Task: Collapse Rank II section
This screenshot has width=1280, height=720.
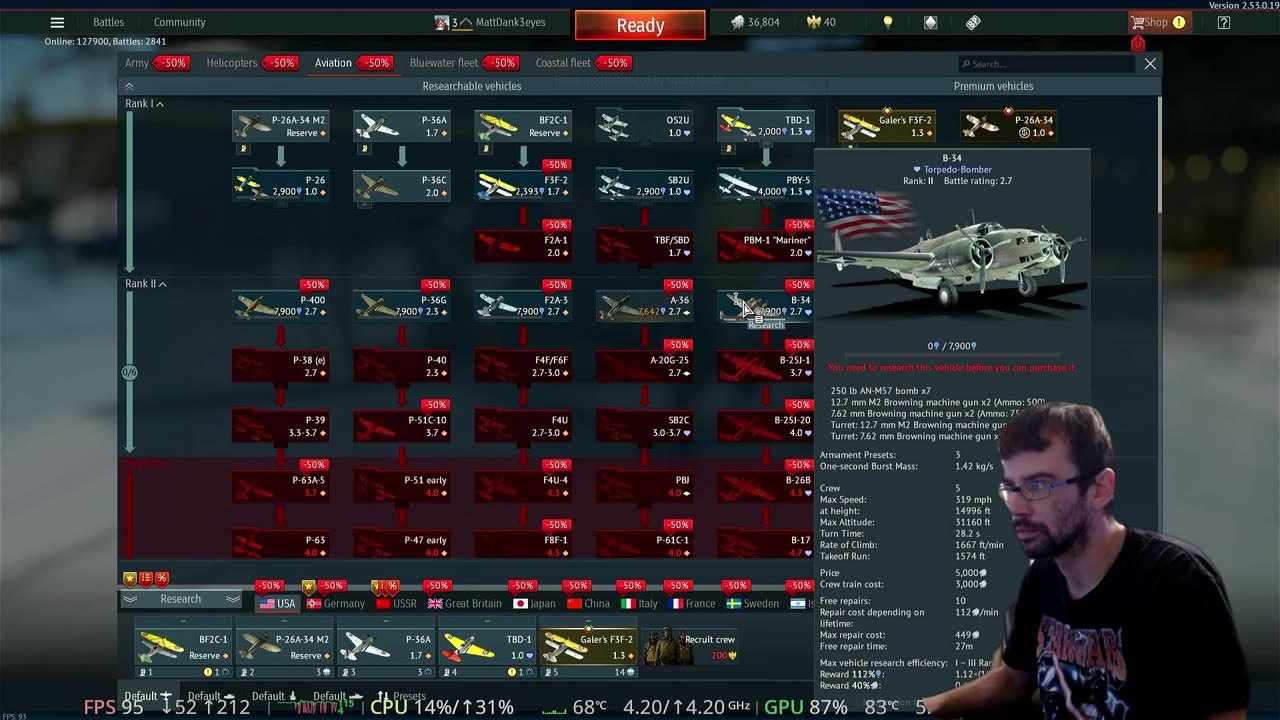Action: coord(146,284)
